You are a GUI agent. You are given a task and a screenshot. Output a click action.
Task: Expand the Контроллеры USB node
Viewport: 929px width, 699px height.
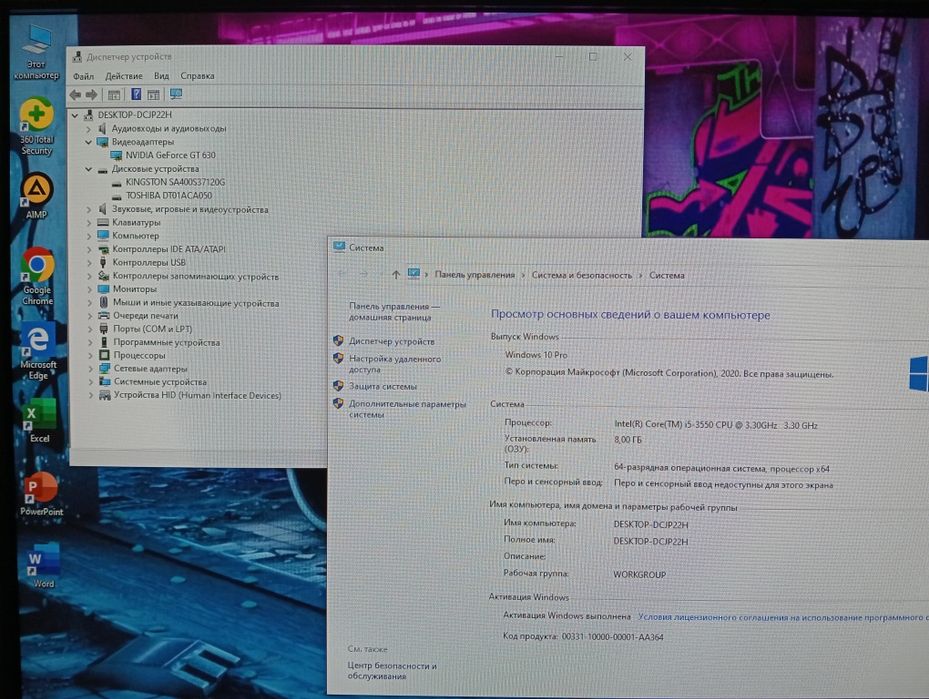coord(89,262)
